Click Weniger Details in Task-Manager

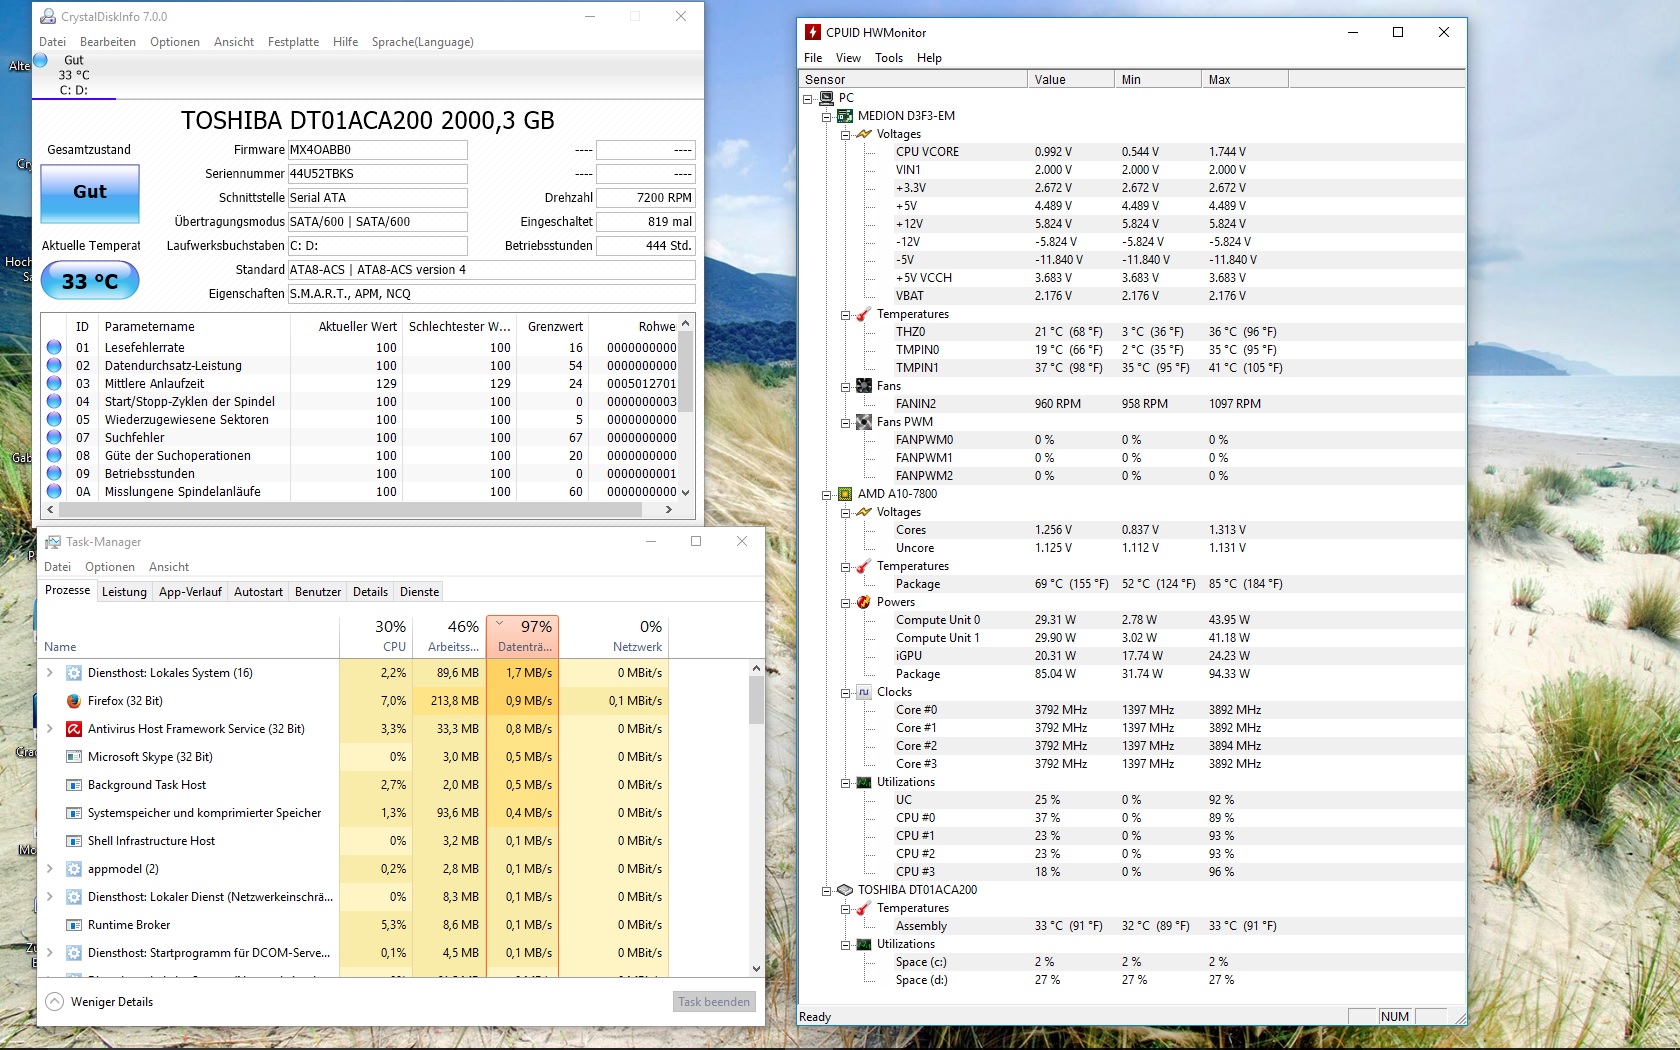pyautogui.click(x=100, y=1002)
